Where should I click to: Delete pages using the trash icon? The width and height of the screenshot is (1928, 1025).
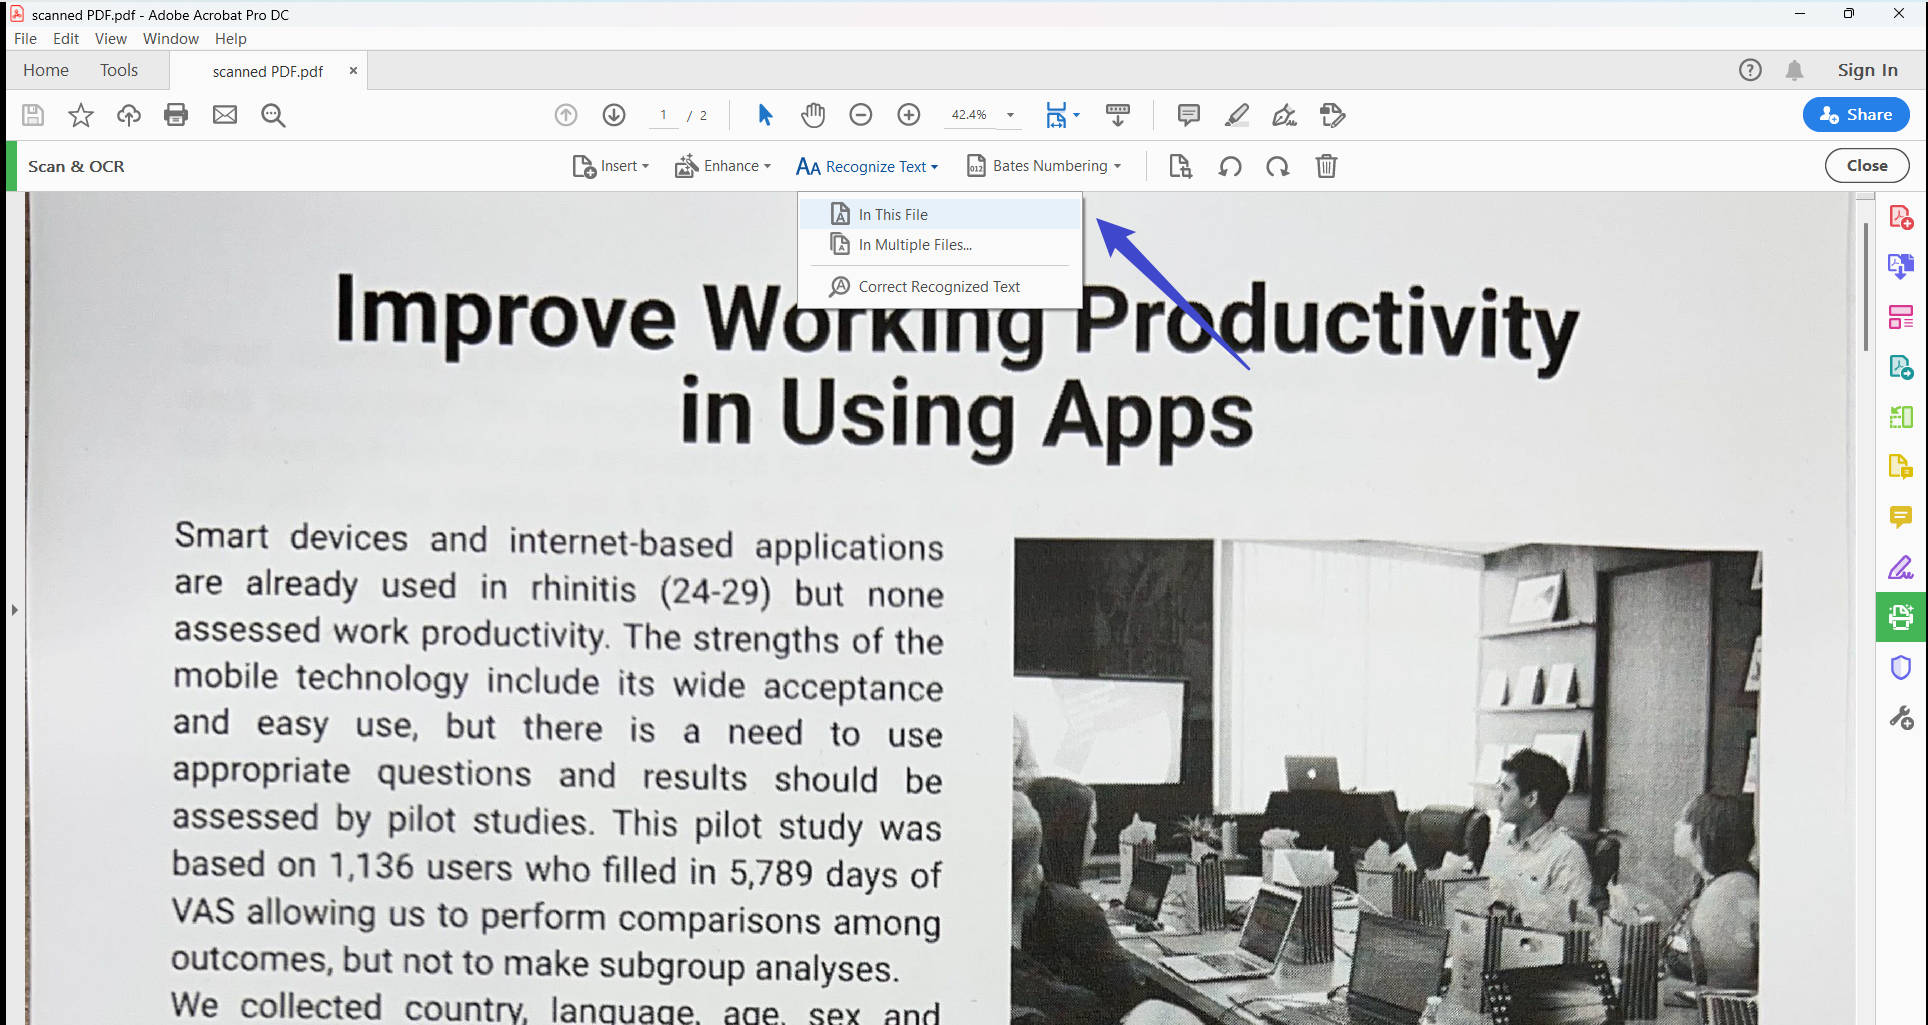coord(1326,166)
